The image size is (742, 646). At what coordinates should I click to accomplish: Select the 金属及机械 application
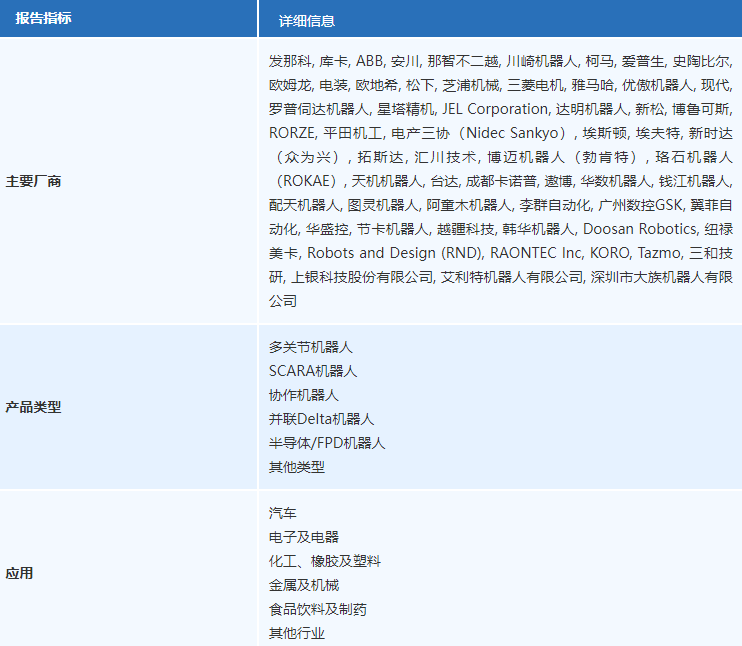pos(303,585)
